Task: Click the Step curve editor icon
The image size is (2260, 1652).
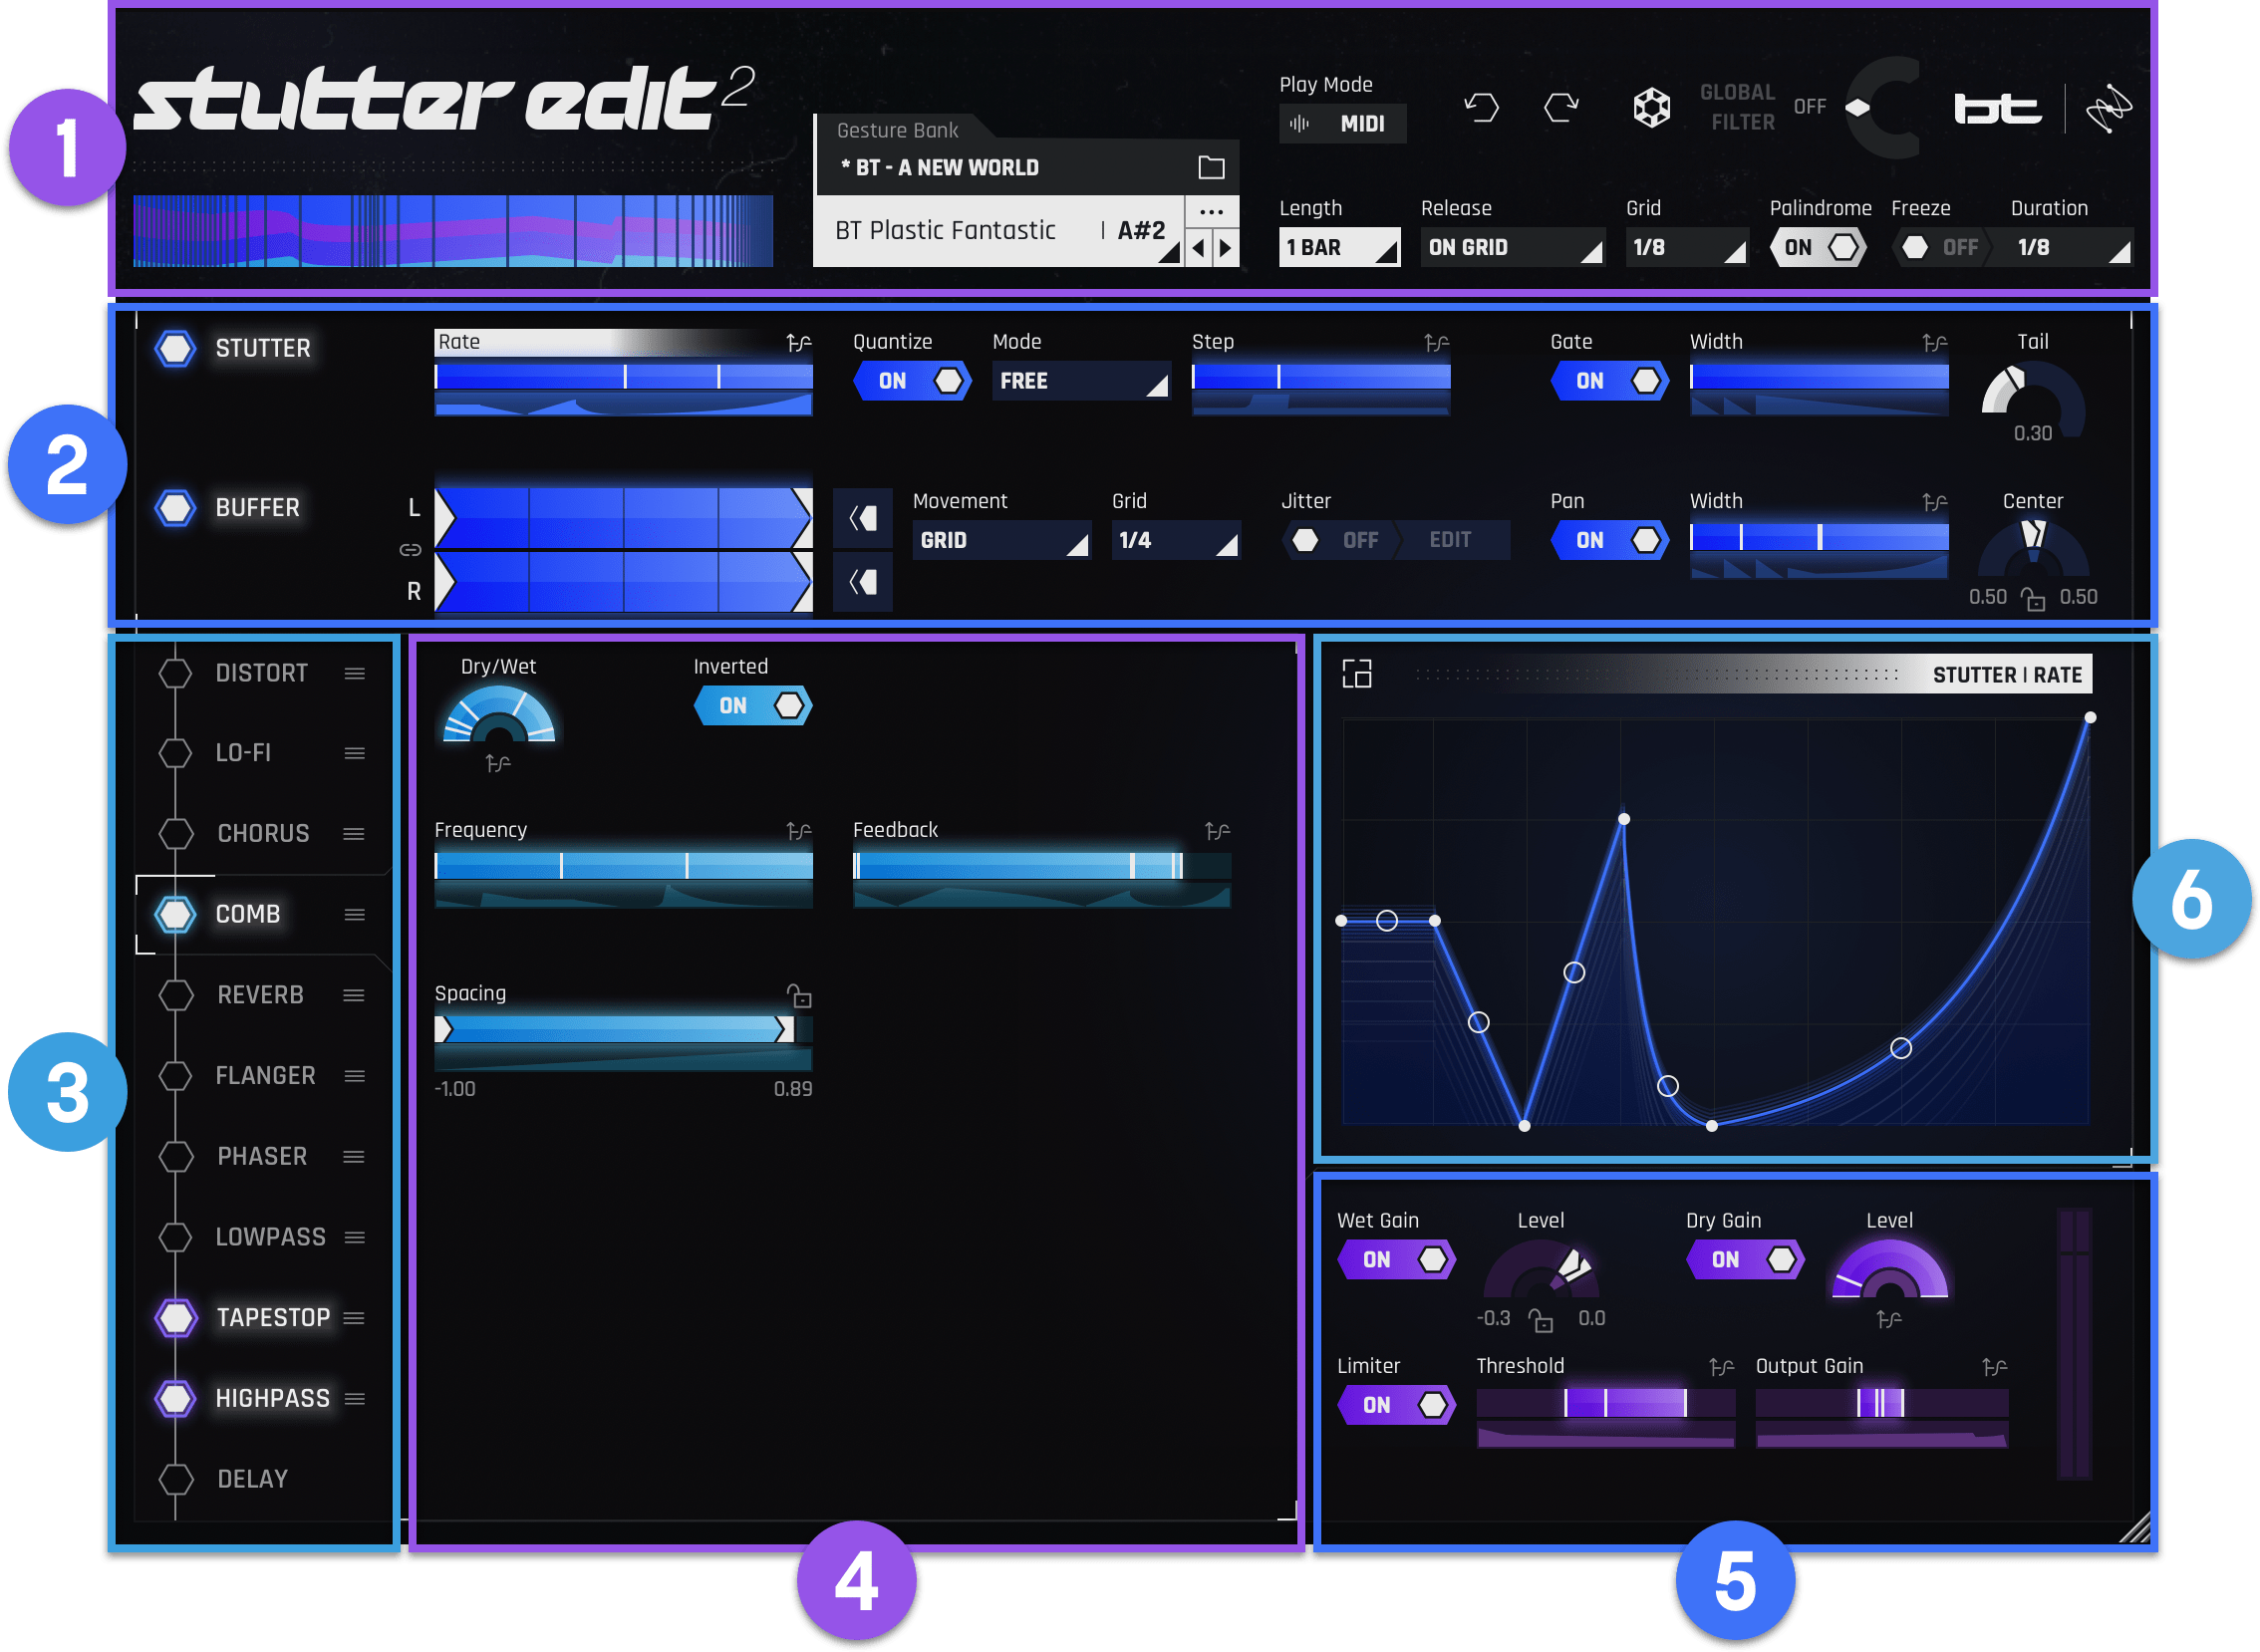Action: coord(1436,343)
